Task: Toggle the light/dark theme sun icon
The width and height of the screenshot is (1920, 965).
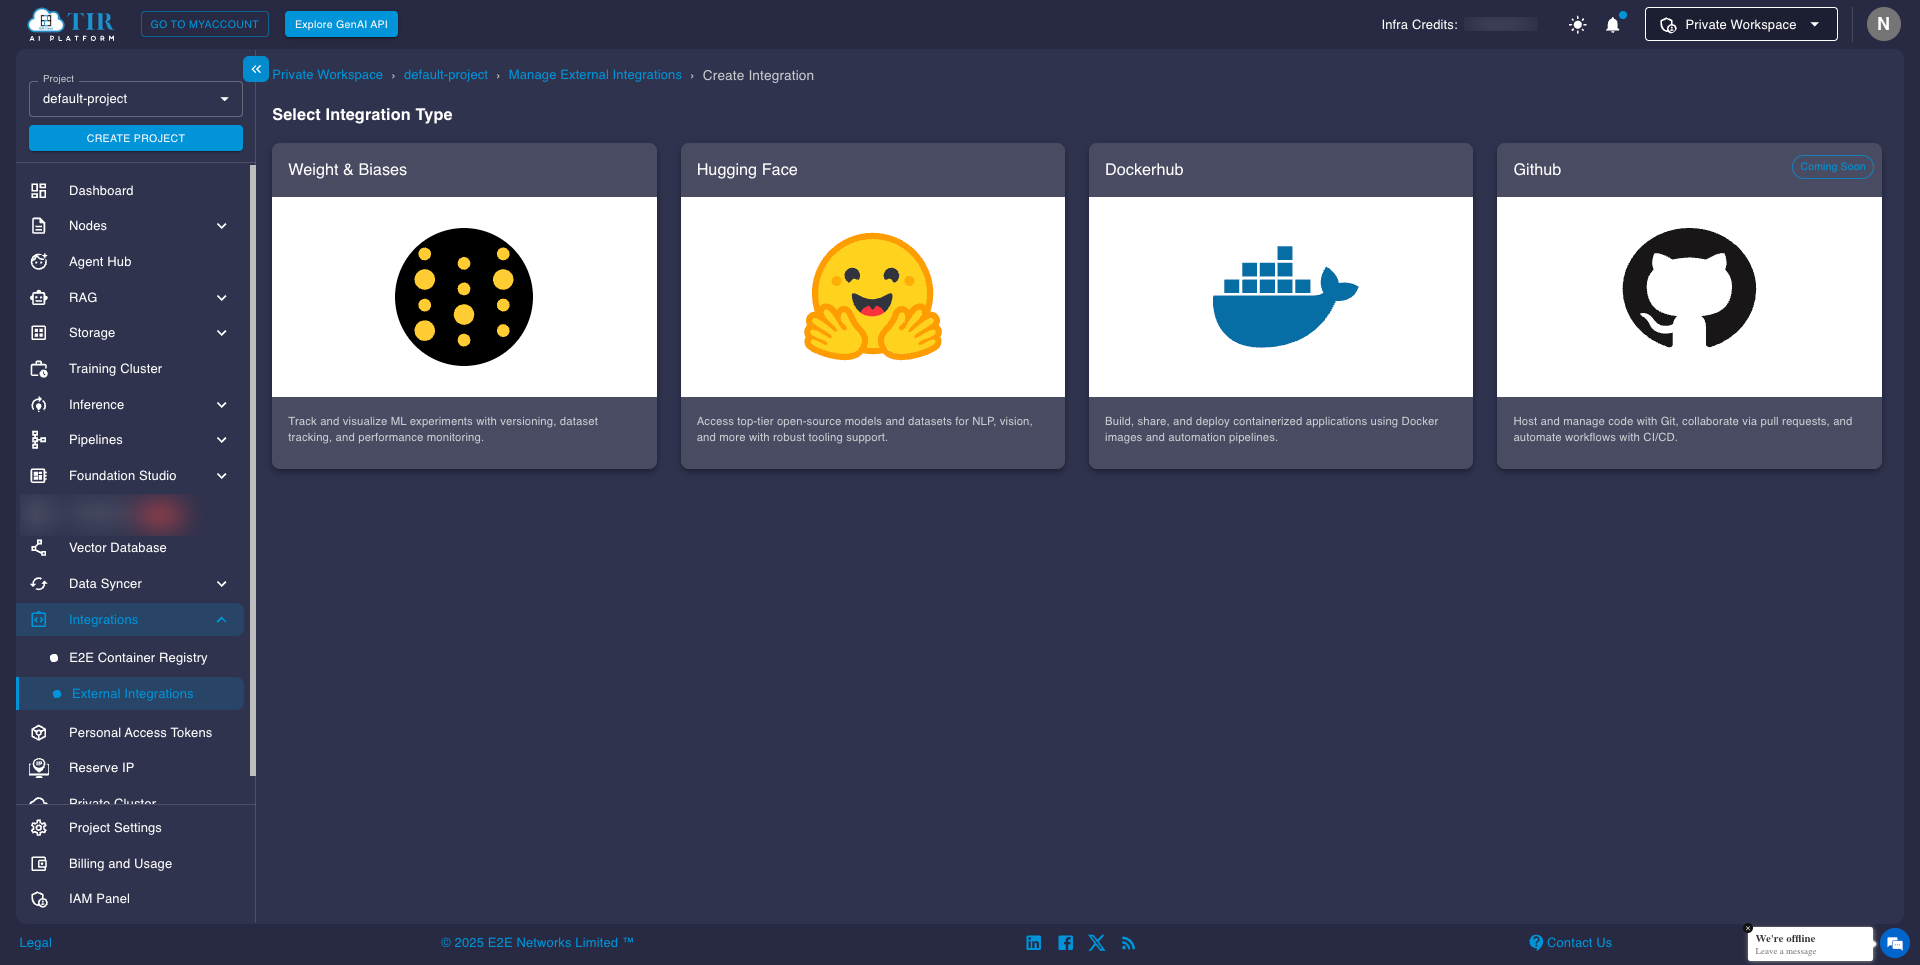Action: 1577,25
